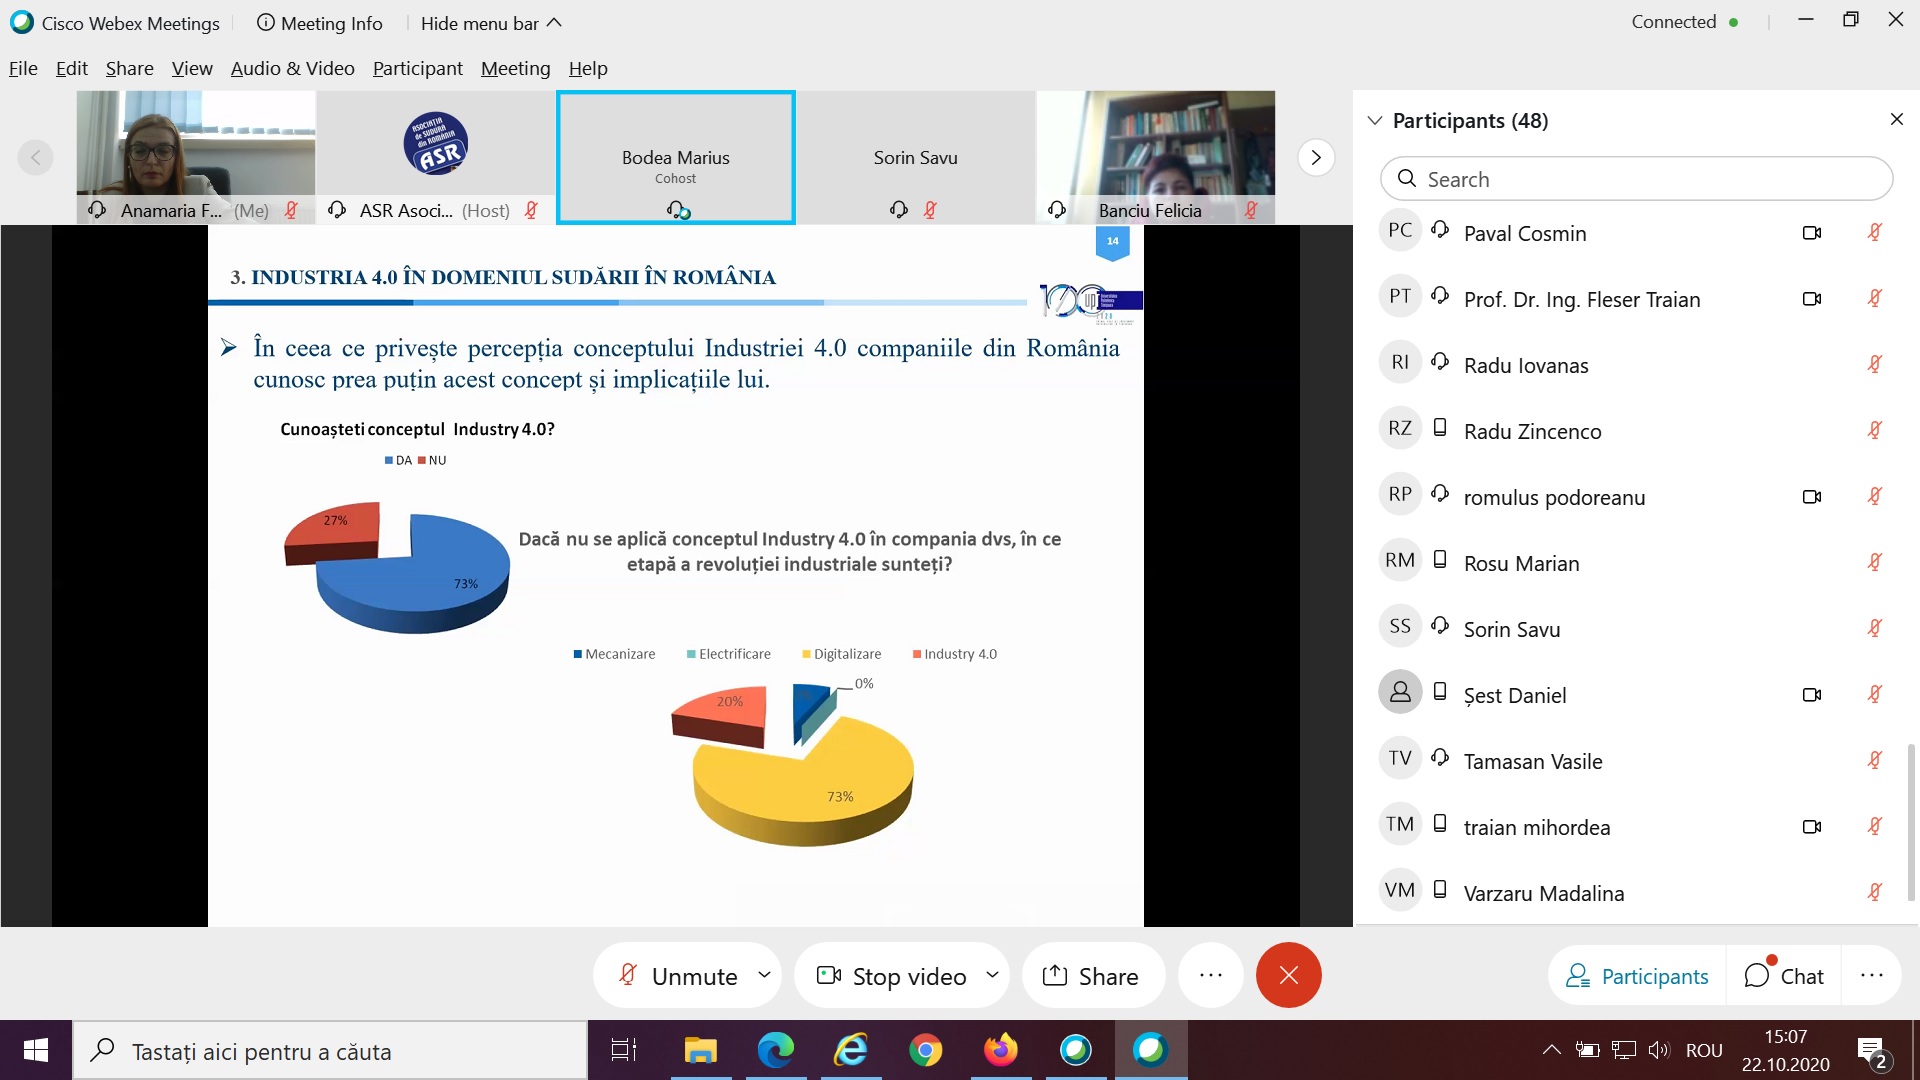Open the Audio & Video menu

click(292, 68)
